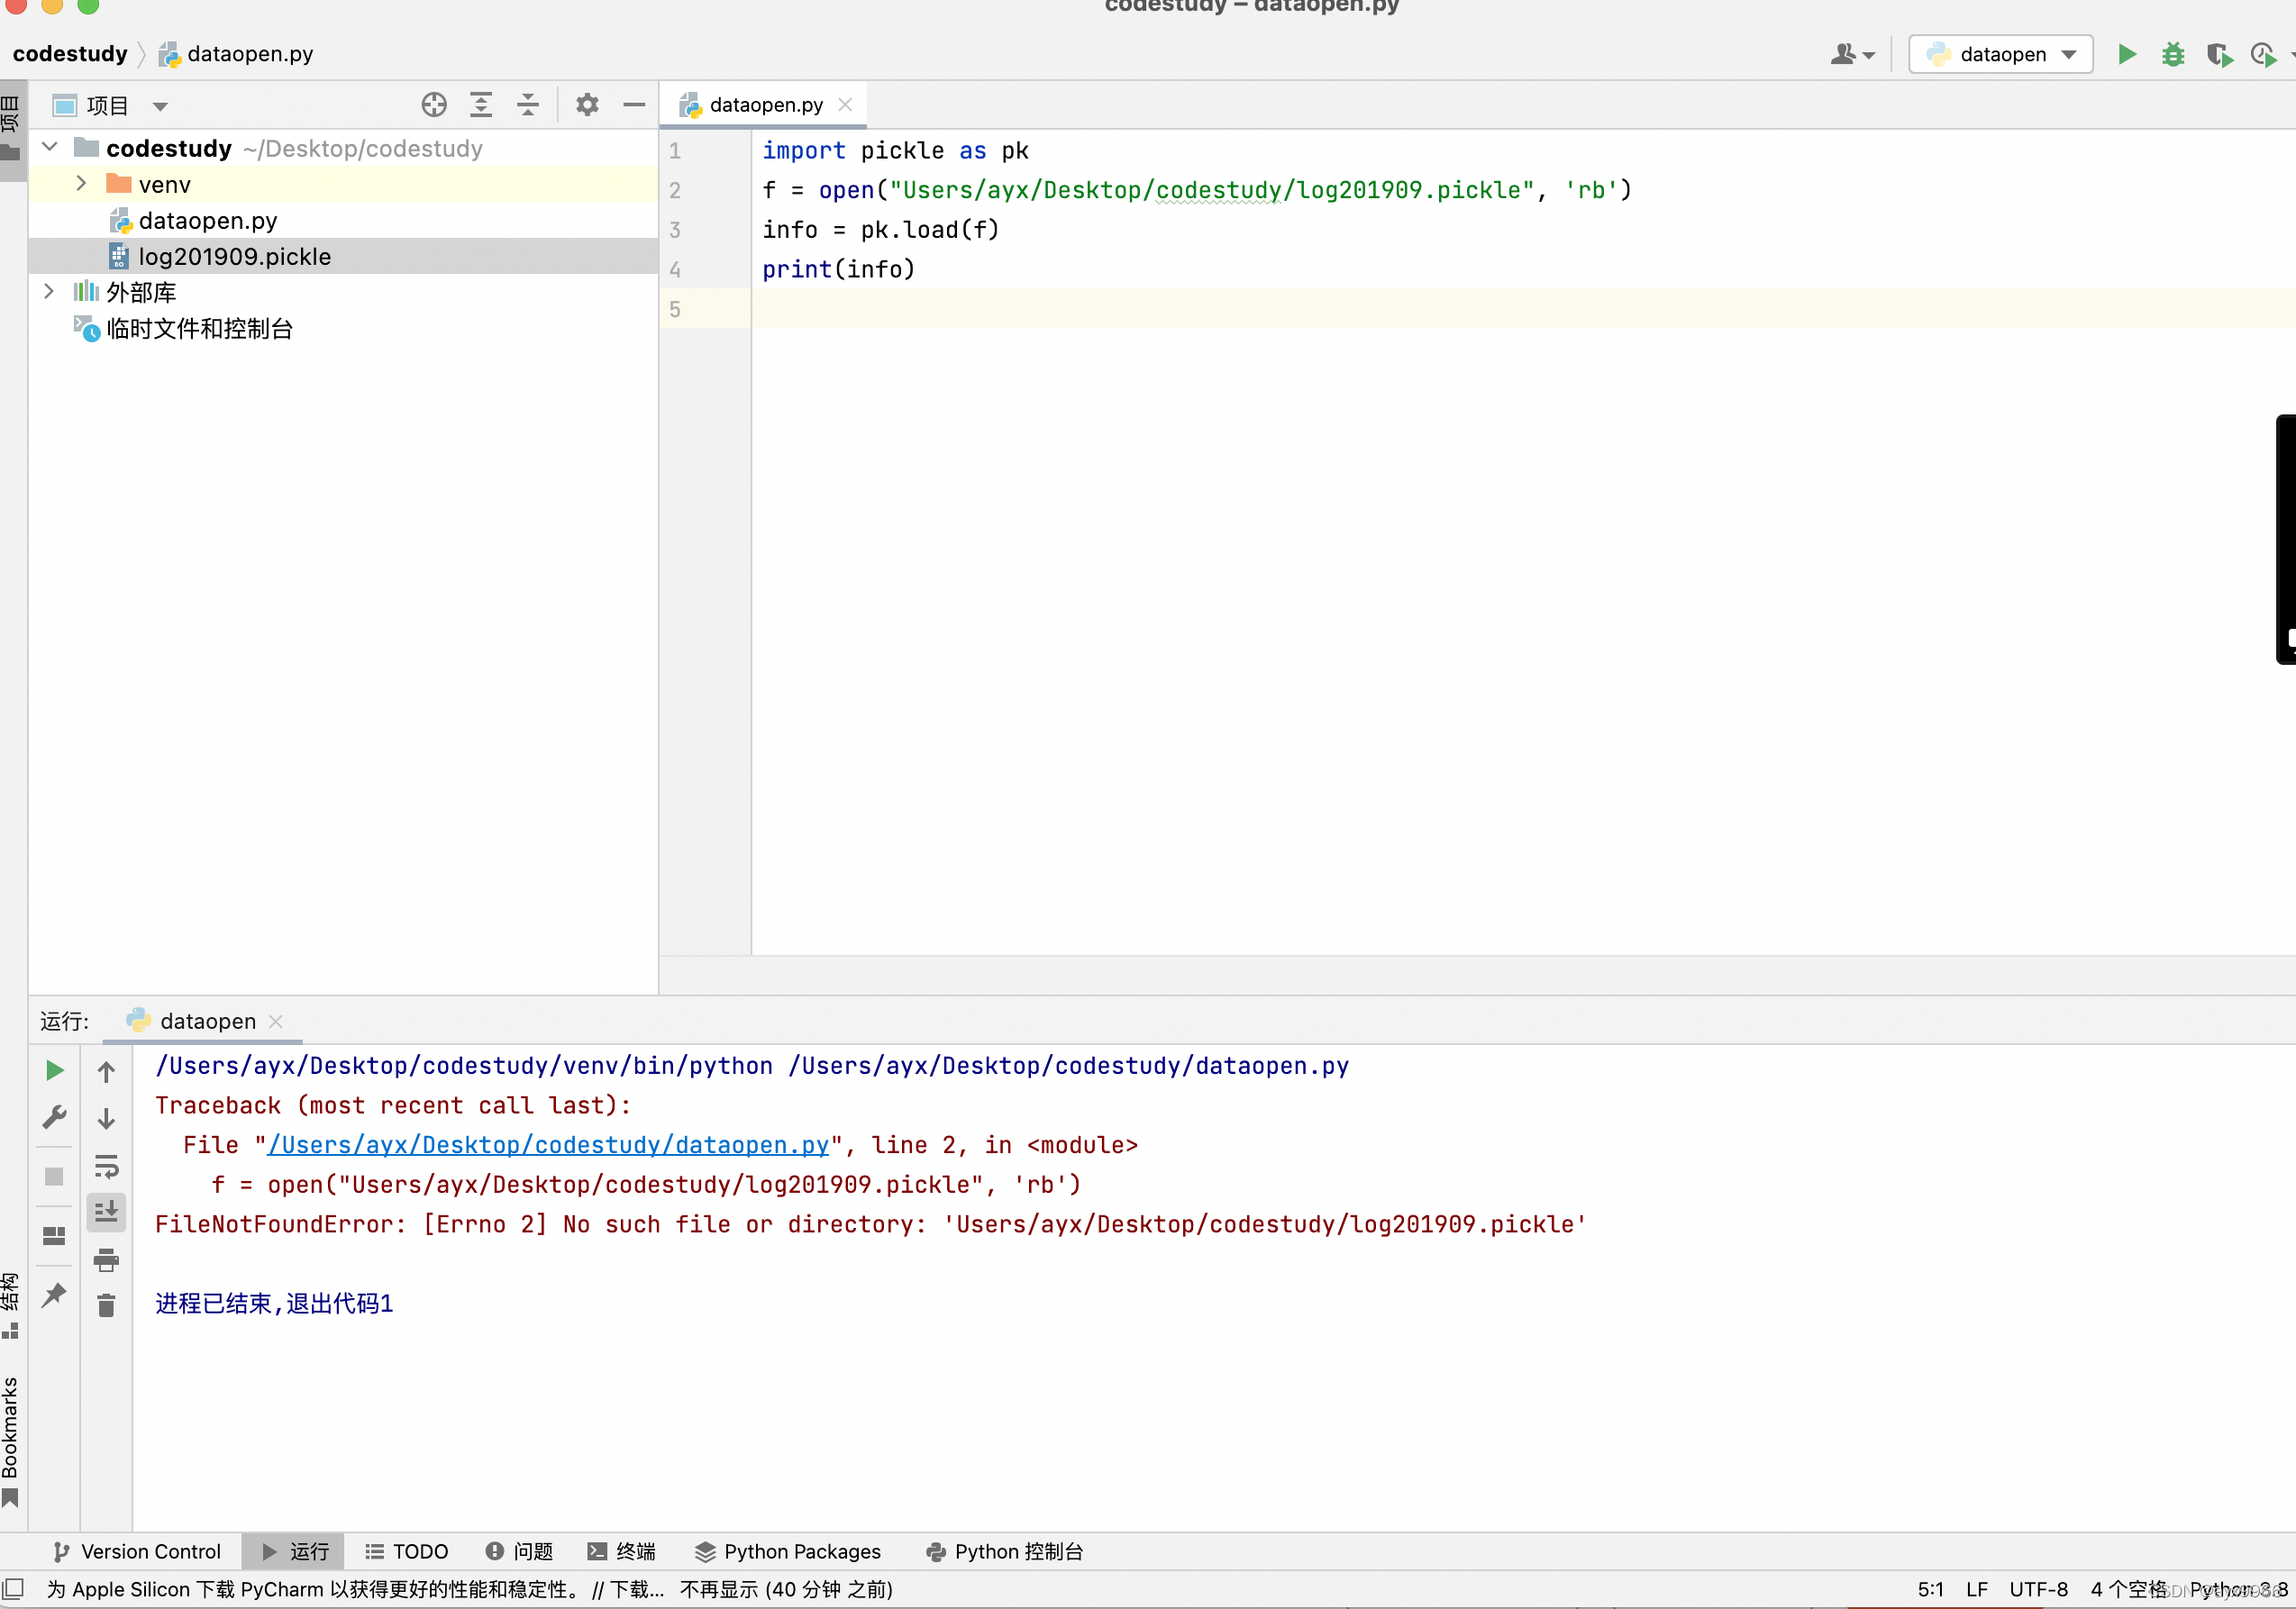Rerun dataopen in run panel

coord(55,1071)
